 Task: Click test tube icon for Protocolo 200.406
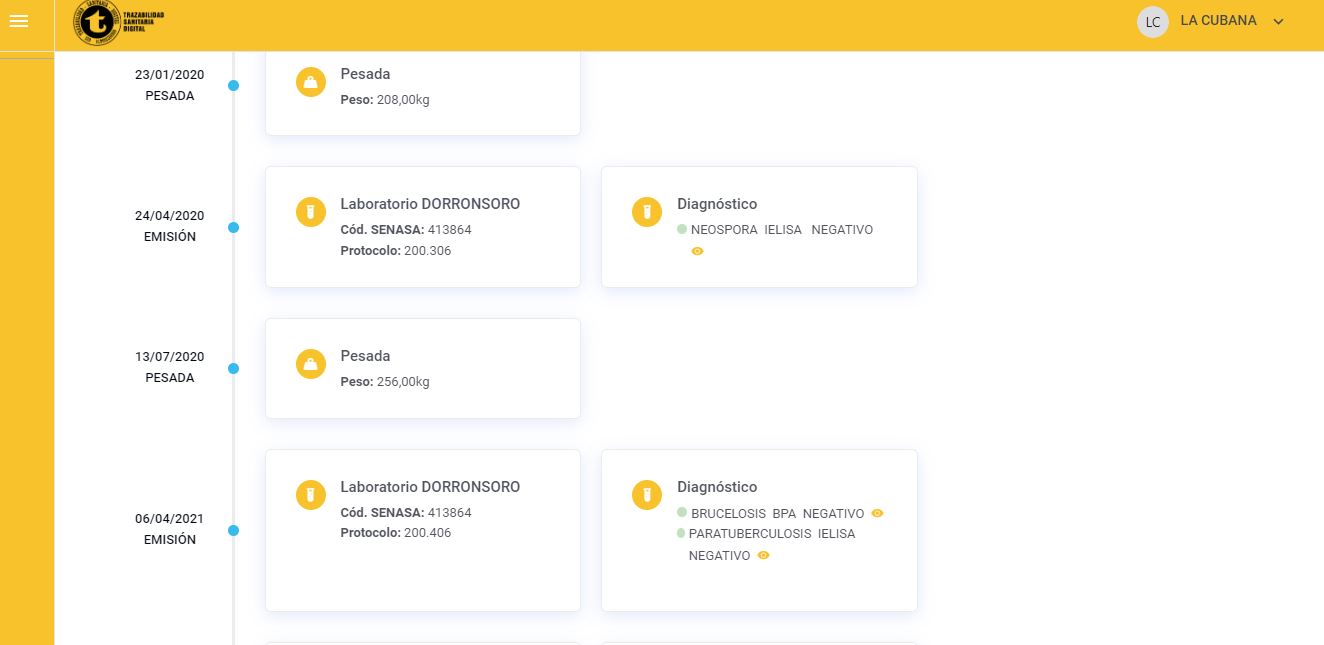[311, 495]
